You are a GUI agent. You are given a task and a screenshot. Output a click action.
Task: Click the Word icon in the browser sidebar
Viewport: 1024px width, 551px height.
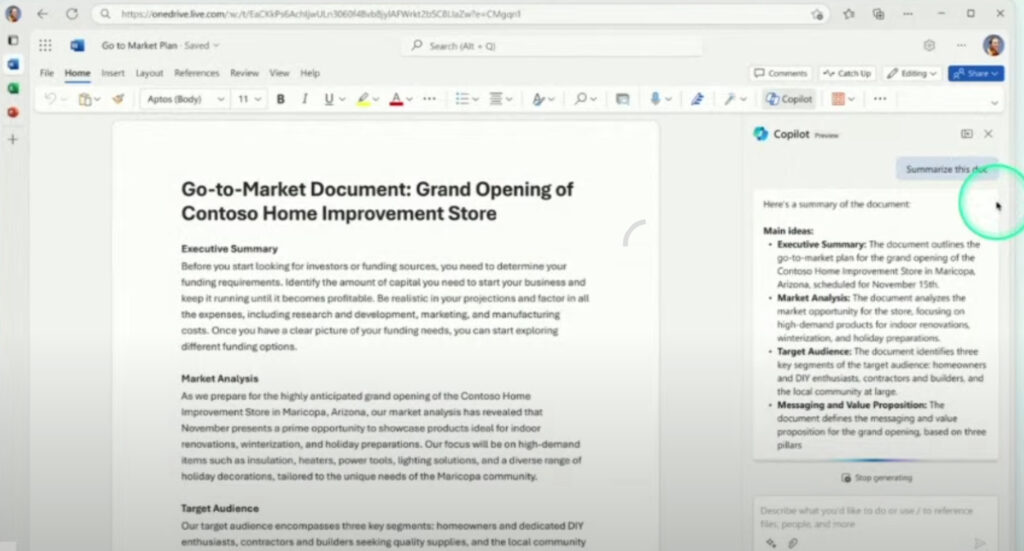(x=13, y=64)
